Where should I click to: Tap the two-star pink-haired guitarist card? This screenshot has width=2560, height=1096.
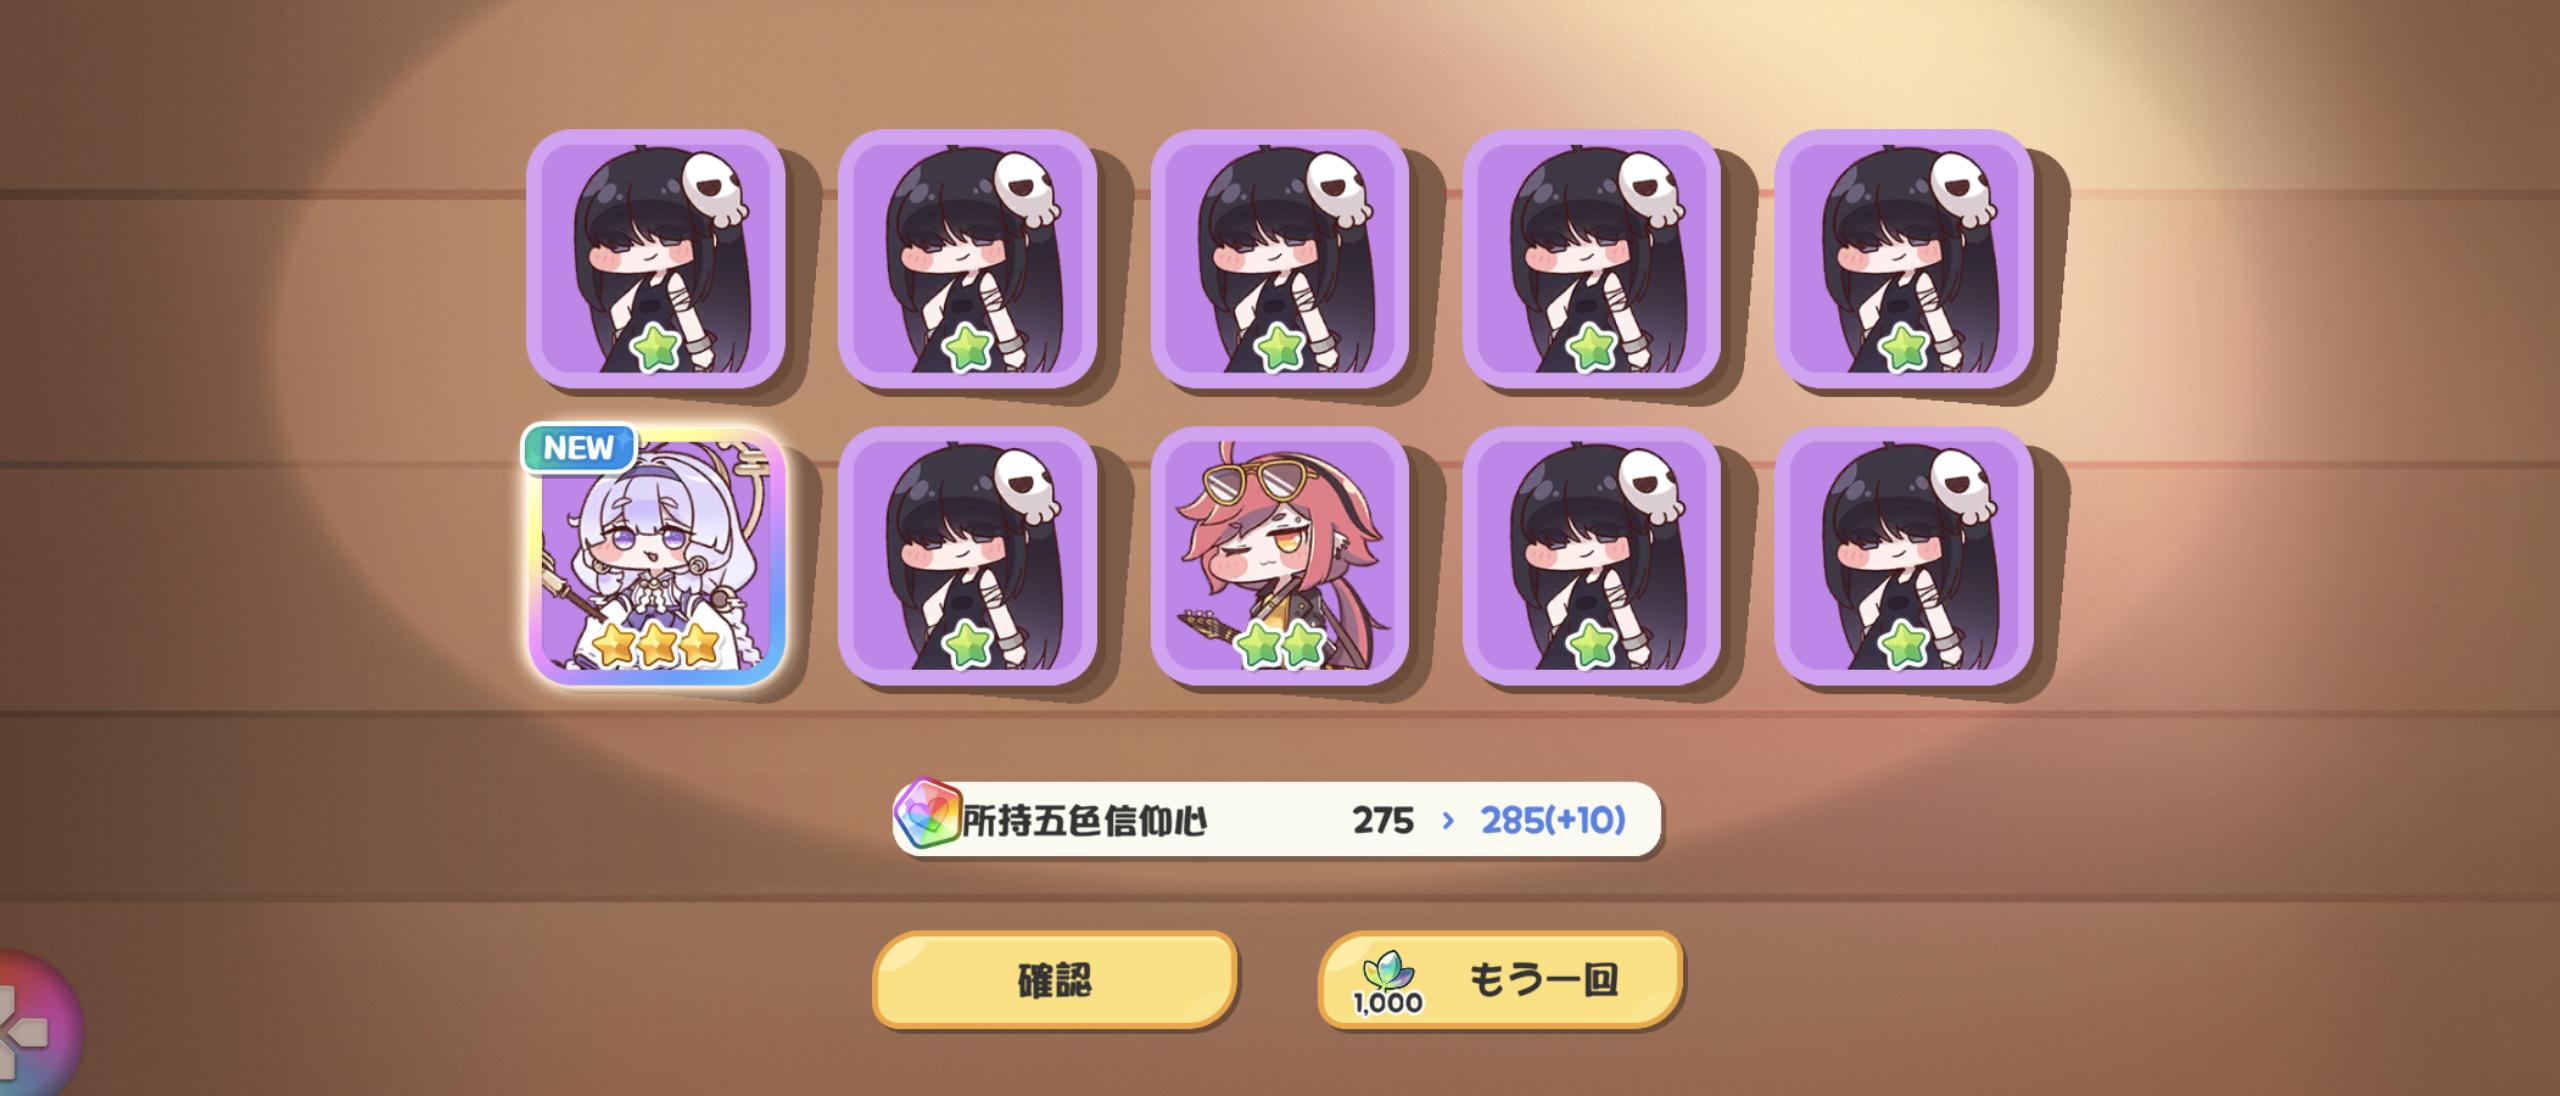click(1279, 556)
